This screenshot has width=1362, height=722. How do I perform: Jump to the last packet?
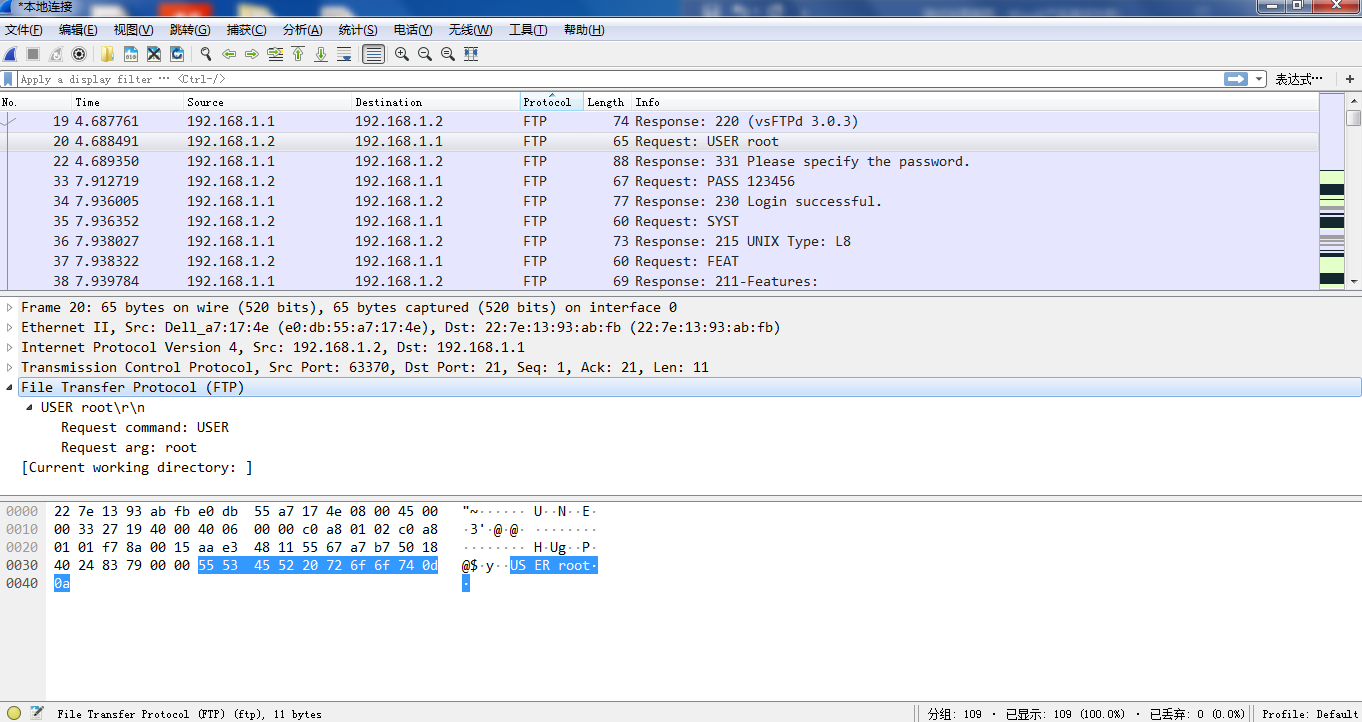coord(321,54)
